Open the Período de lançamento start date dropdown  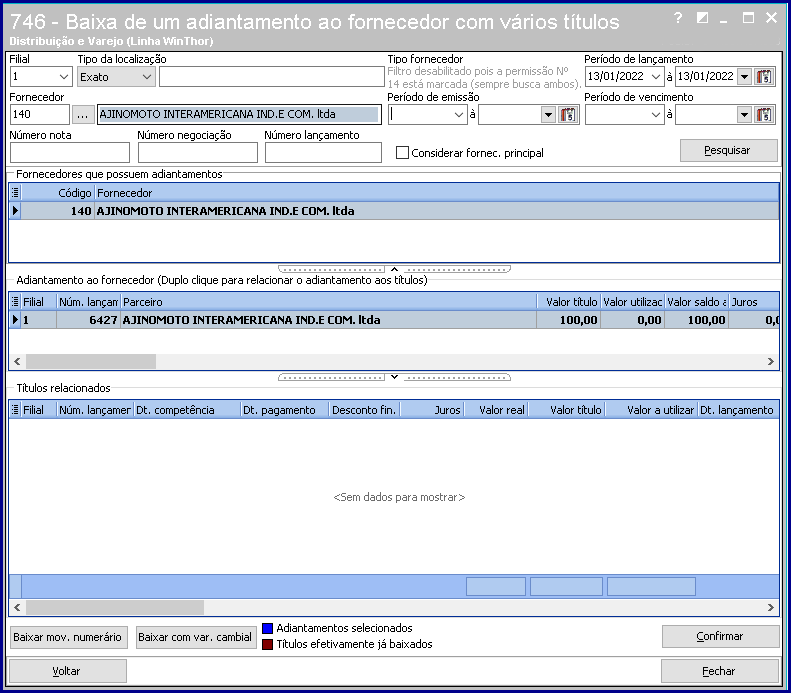coord(655,77)
